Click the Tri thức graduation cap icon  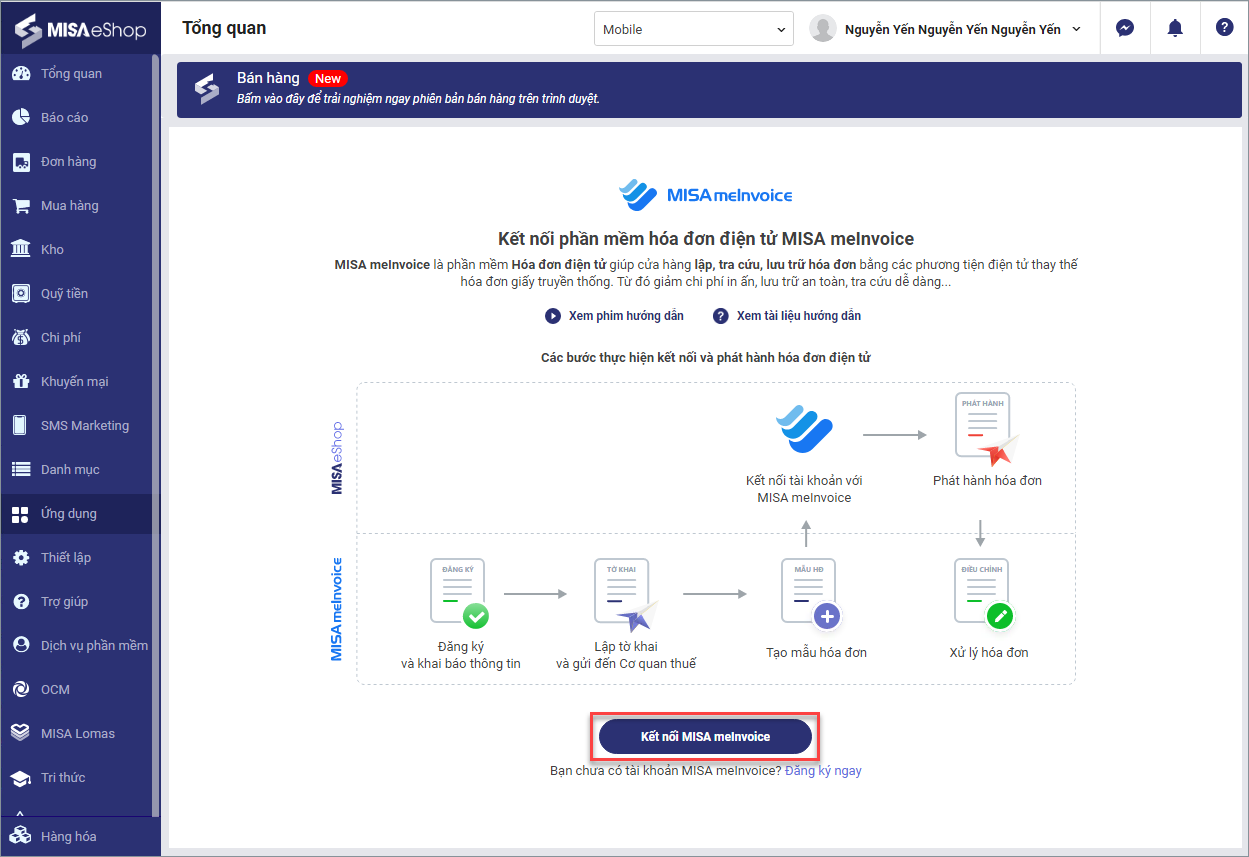click(x=20, y=778)
